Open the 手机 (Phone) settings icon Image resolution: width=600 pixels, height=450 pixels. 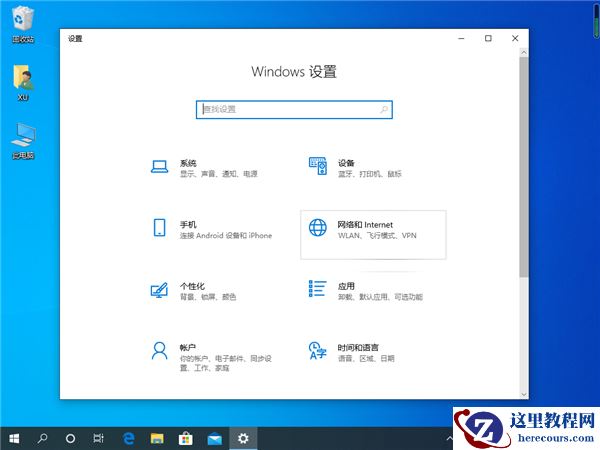[160, 228]
